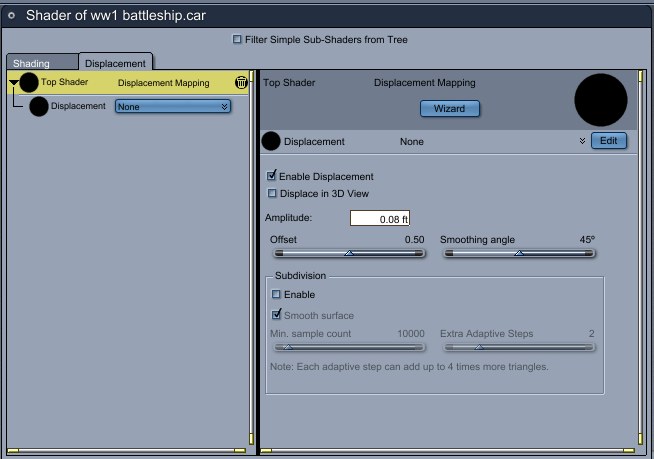Check the Subdivision Enable checkbox
Screen dimensions: 654x459
pos(276,294)
